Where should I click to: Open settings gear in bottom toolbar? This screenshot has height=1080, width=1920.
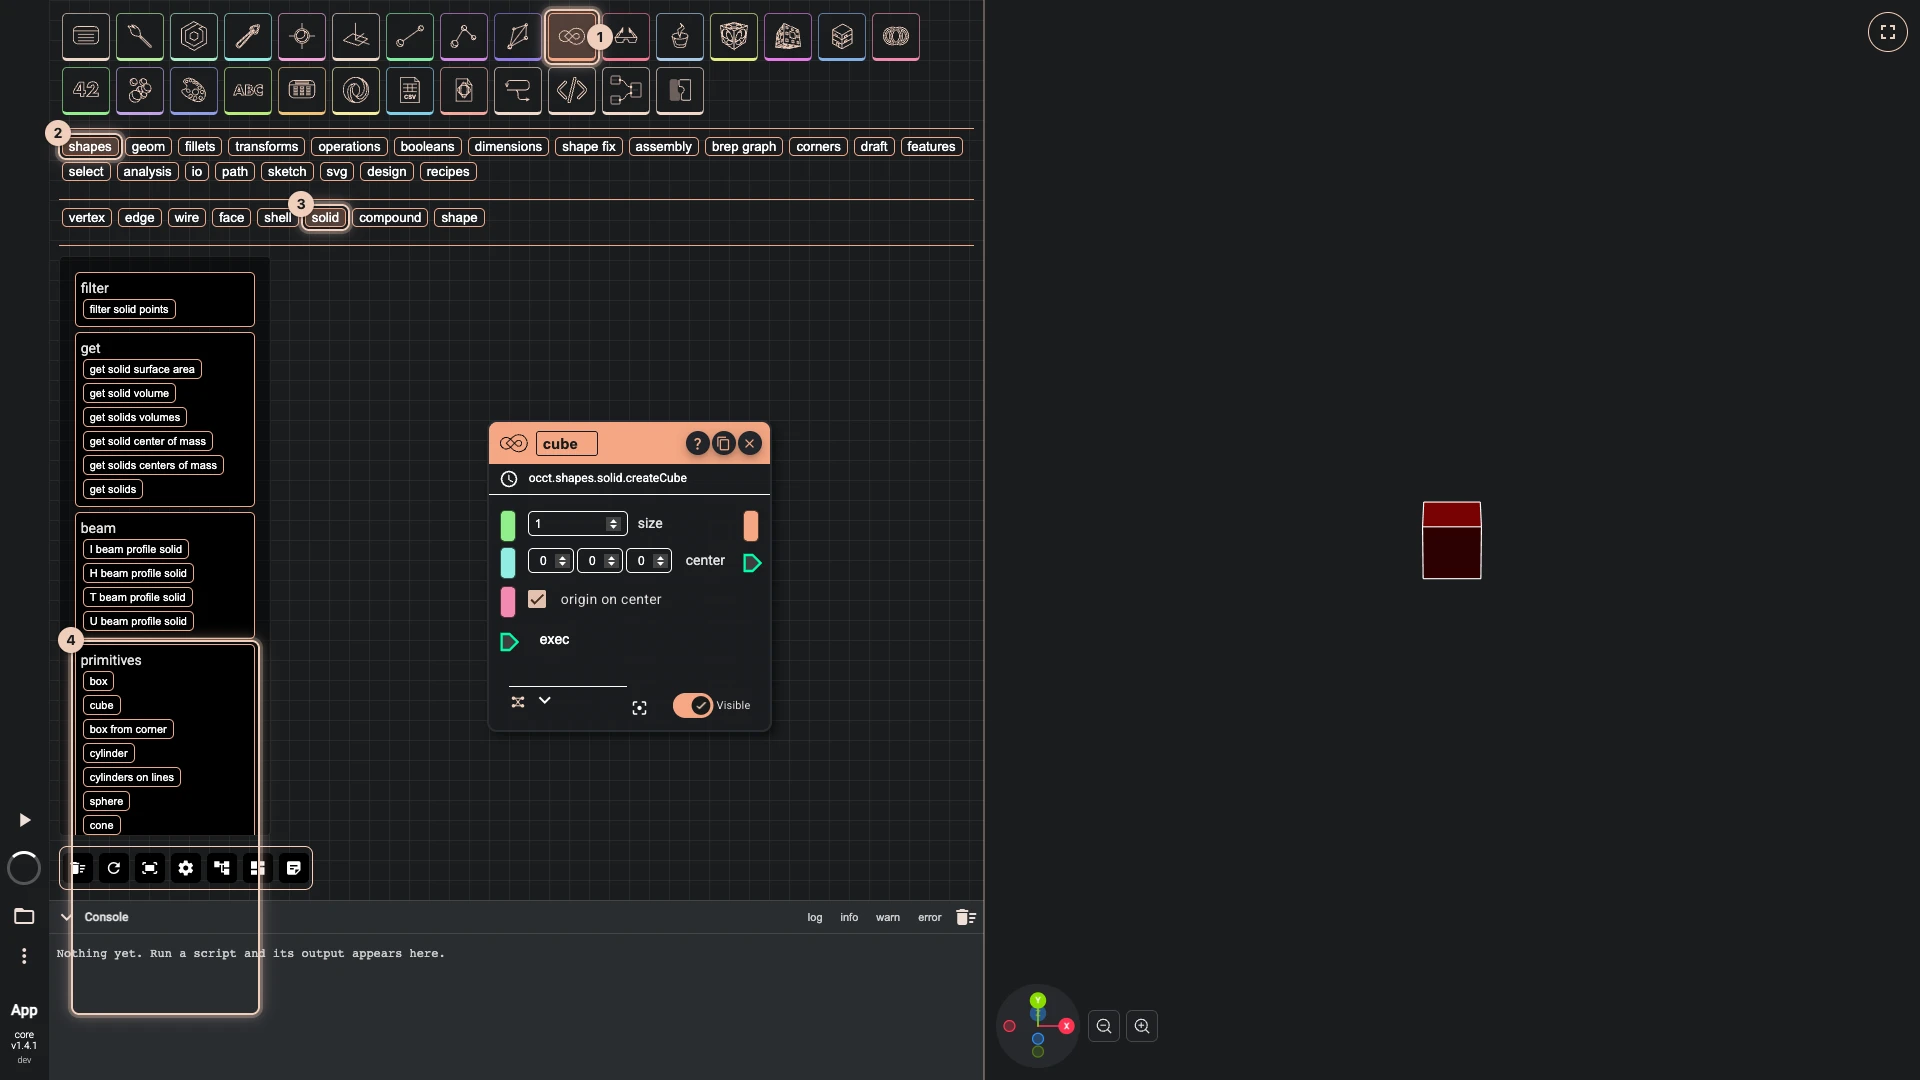click(186, 868)
